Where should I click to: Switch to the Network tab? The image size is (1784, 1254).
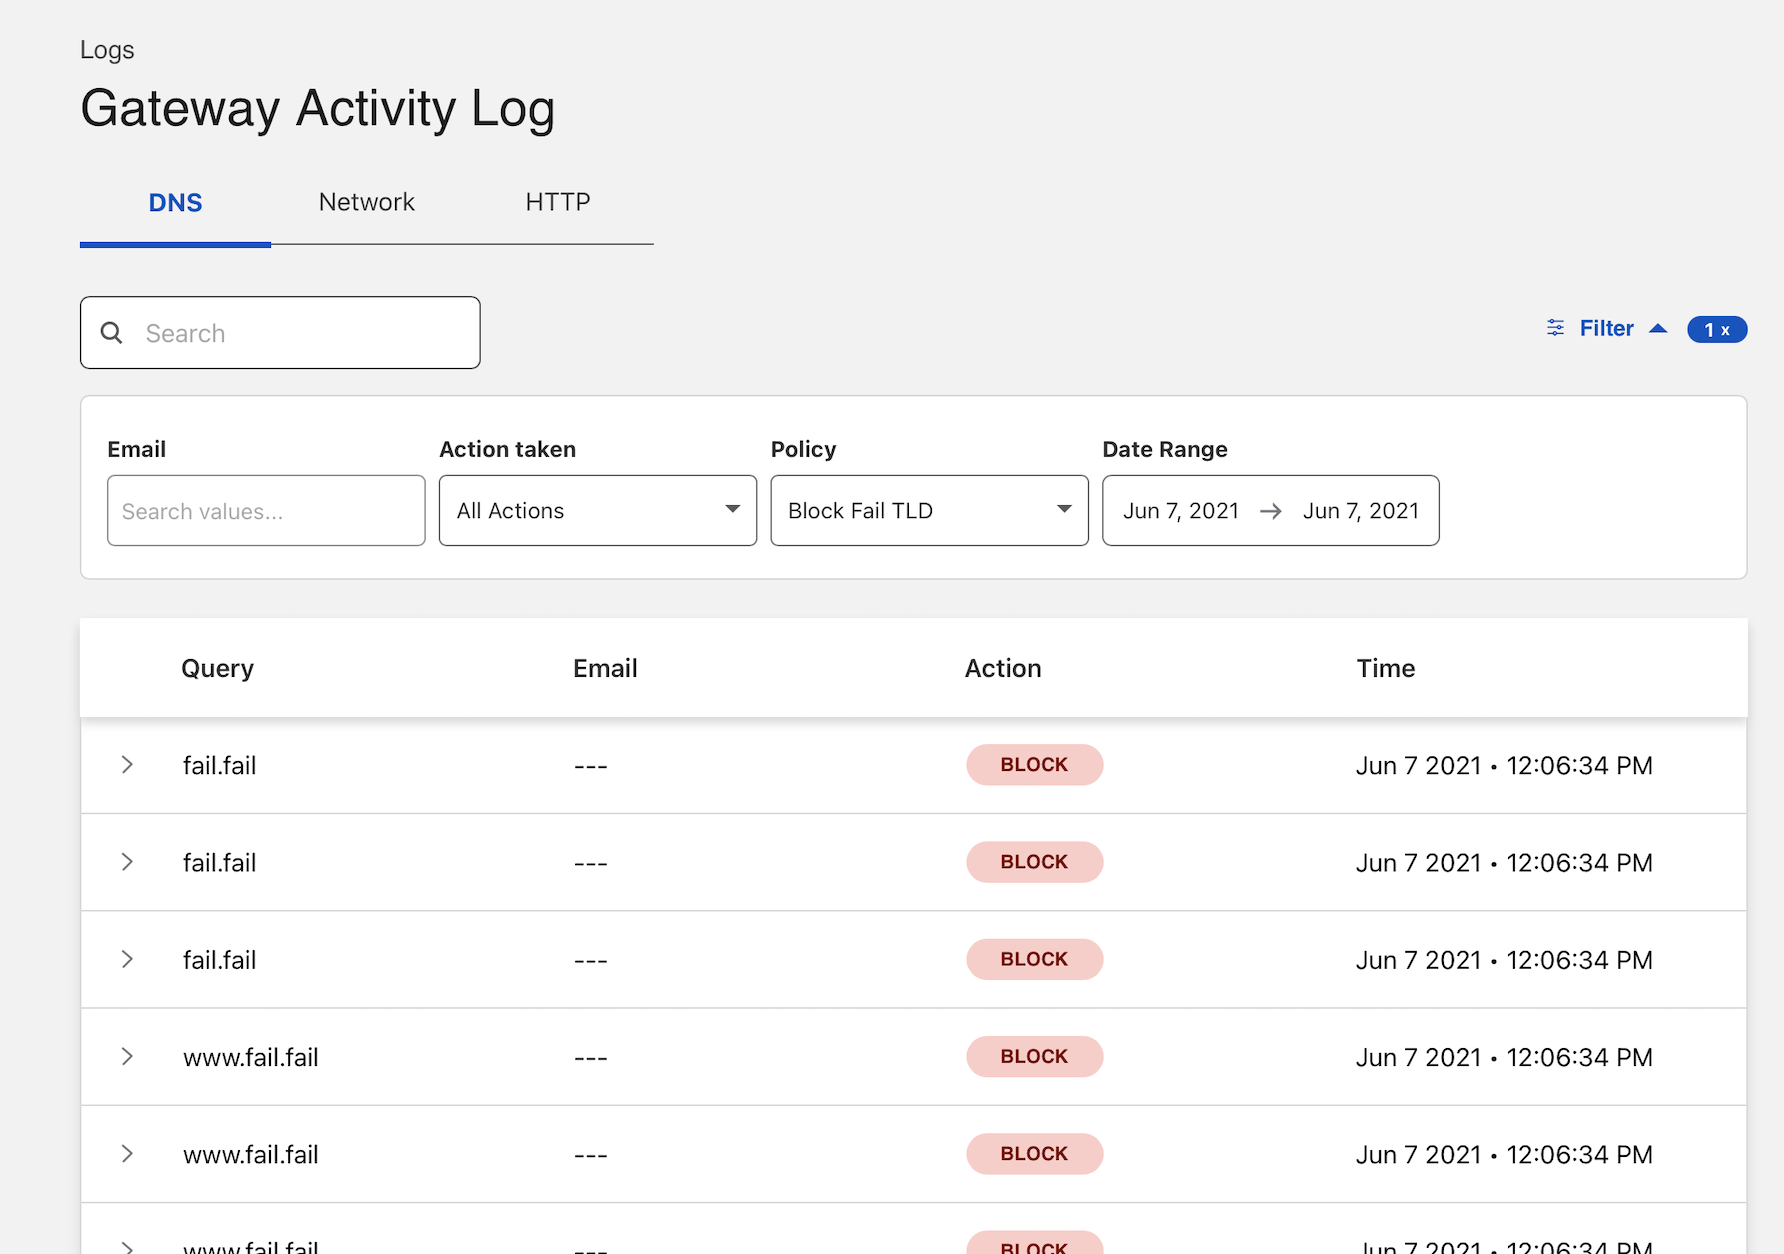(366, 202)
